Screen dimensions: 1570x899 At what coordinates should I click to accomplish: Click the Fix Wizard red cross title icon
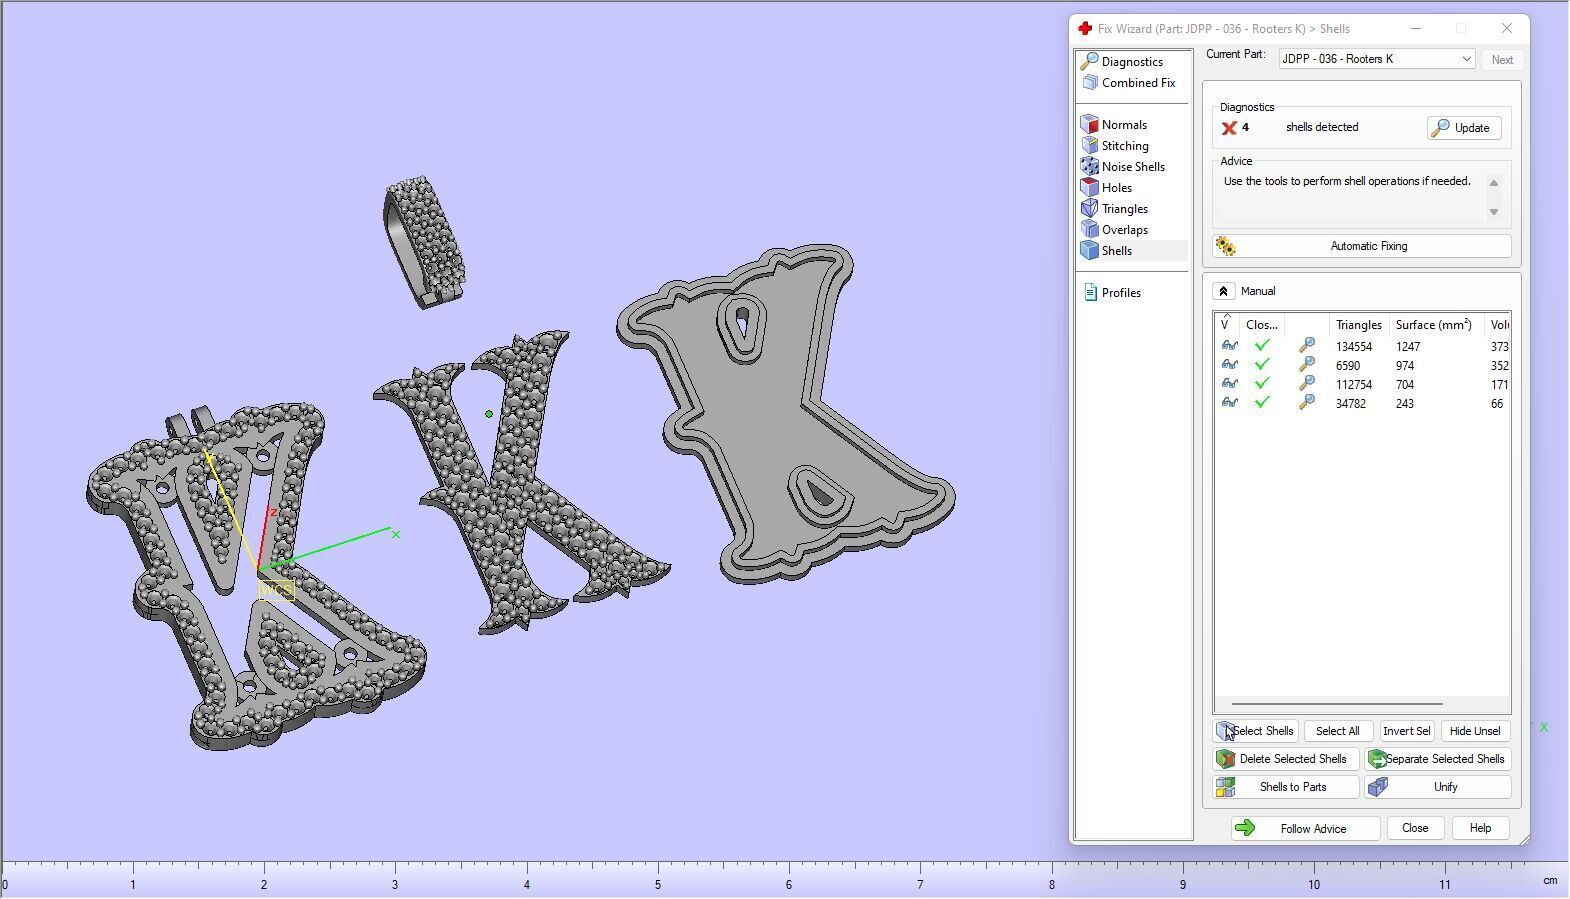pos(1084,29)
